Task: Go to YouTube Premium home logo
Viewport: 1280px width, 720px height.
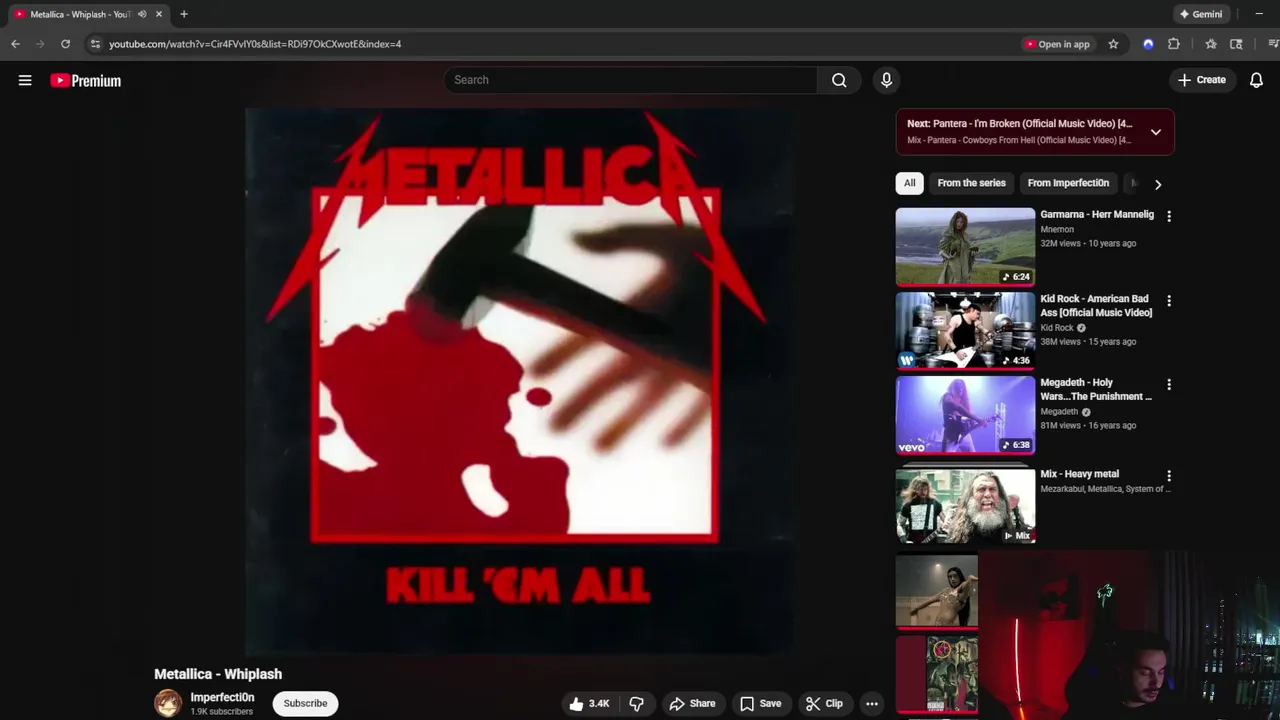Action: point(86,81)
